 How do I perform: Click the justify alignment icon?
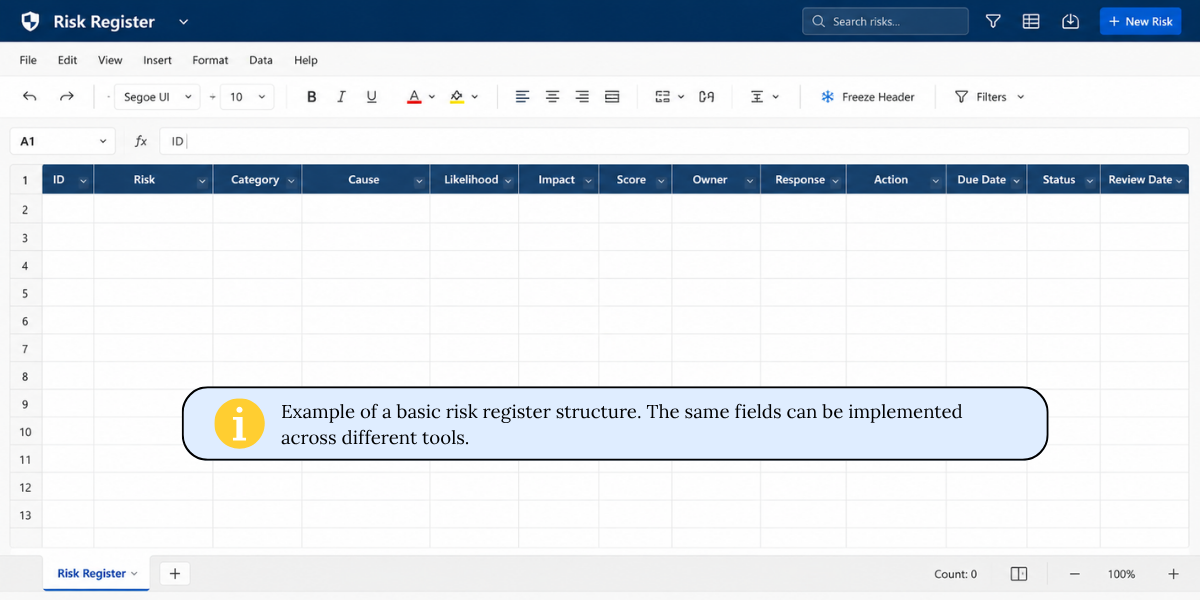612,97
